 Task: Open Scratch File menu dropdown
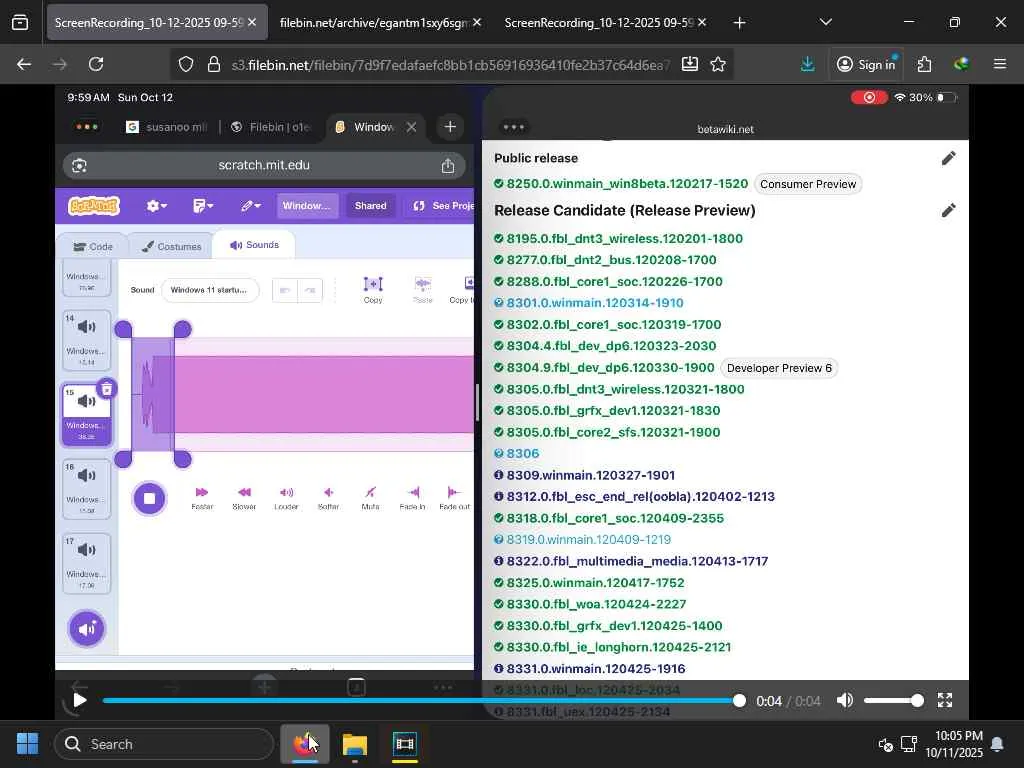pyautogui.click(x=203, y=206)
